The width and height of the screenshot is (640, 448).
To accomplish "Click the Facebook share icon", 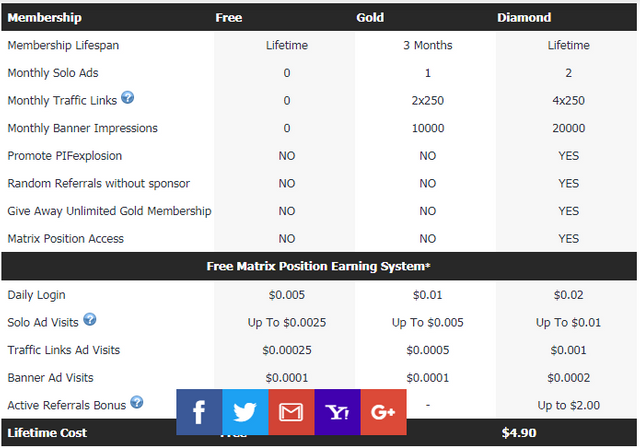I will 199,412.
